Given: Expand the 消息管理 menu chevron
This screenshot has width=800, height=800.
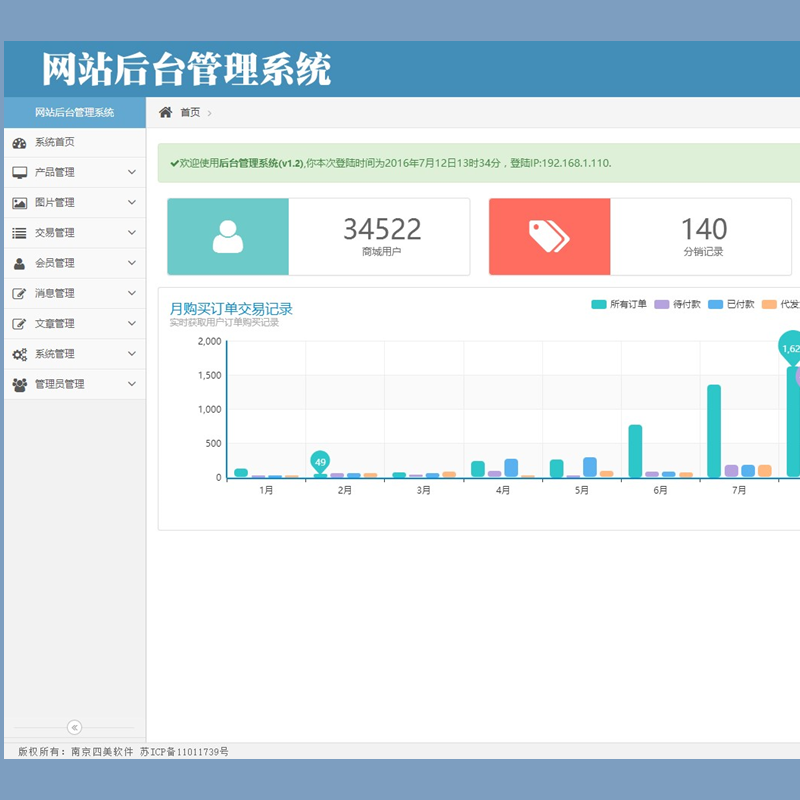Looking at the screenshot, I should 129,293.
